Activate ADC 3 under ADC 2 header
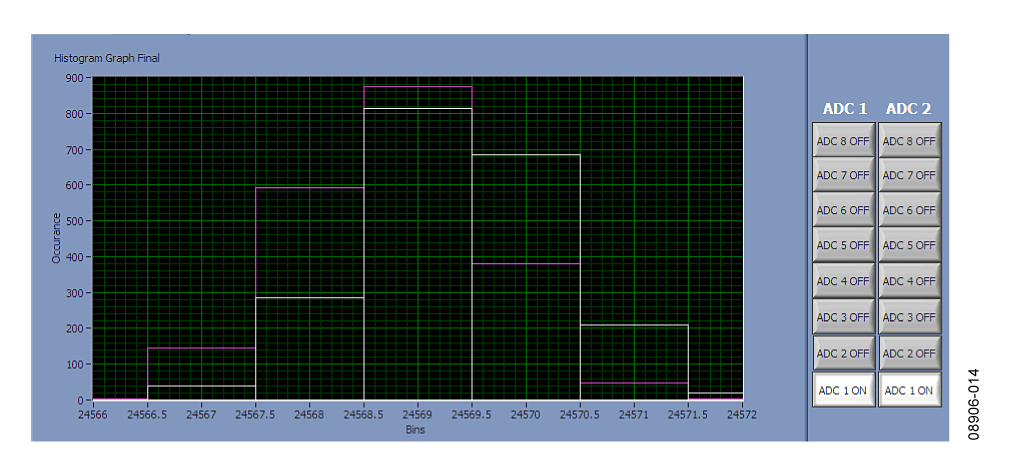This screenshot has width=1024, height=476. point(909,318)
